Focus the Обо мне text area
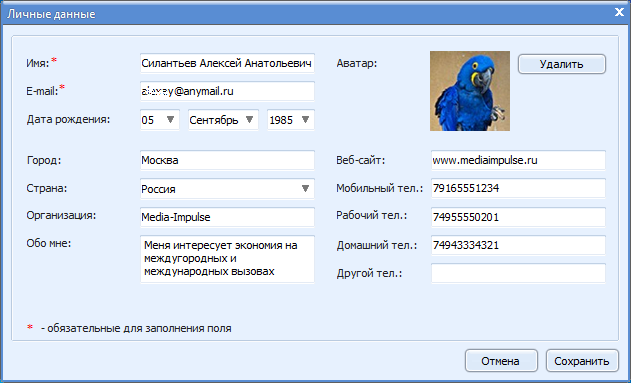This screenshot has width=631, height=383. coord(227,259)
